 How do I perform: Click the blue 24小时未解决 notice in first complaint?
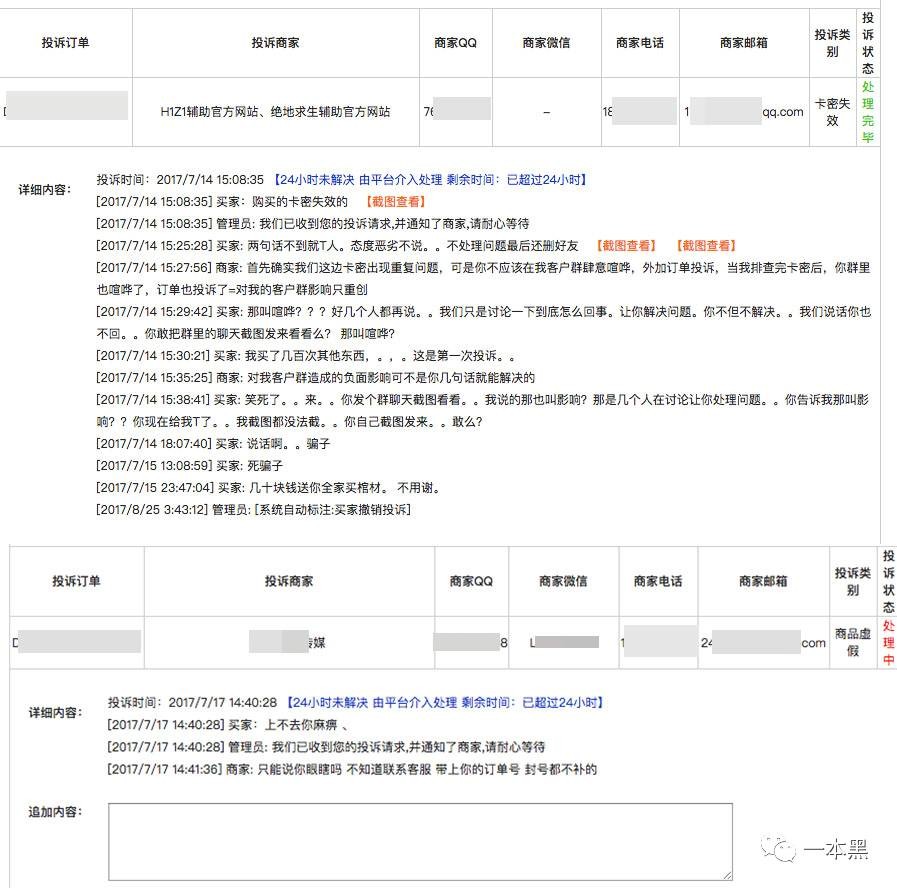point(314,180)
